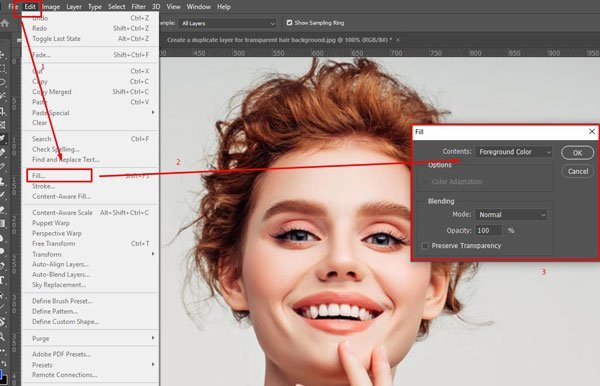Choose Check Spelling... menu entry
This screenshot has height=386, width=600.
[x=91, y=149]
